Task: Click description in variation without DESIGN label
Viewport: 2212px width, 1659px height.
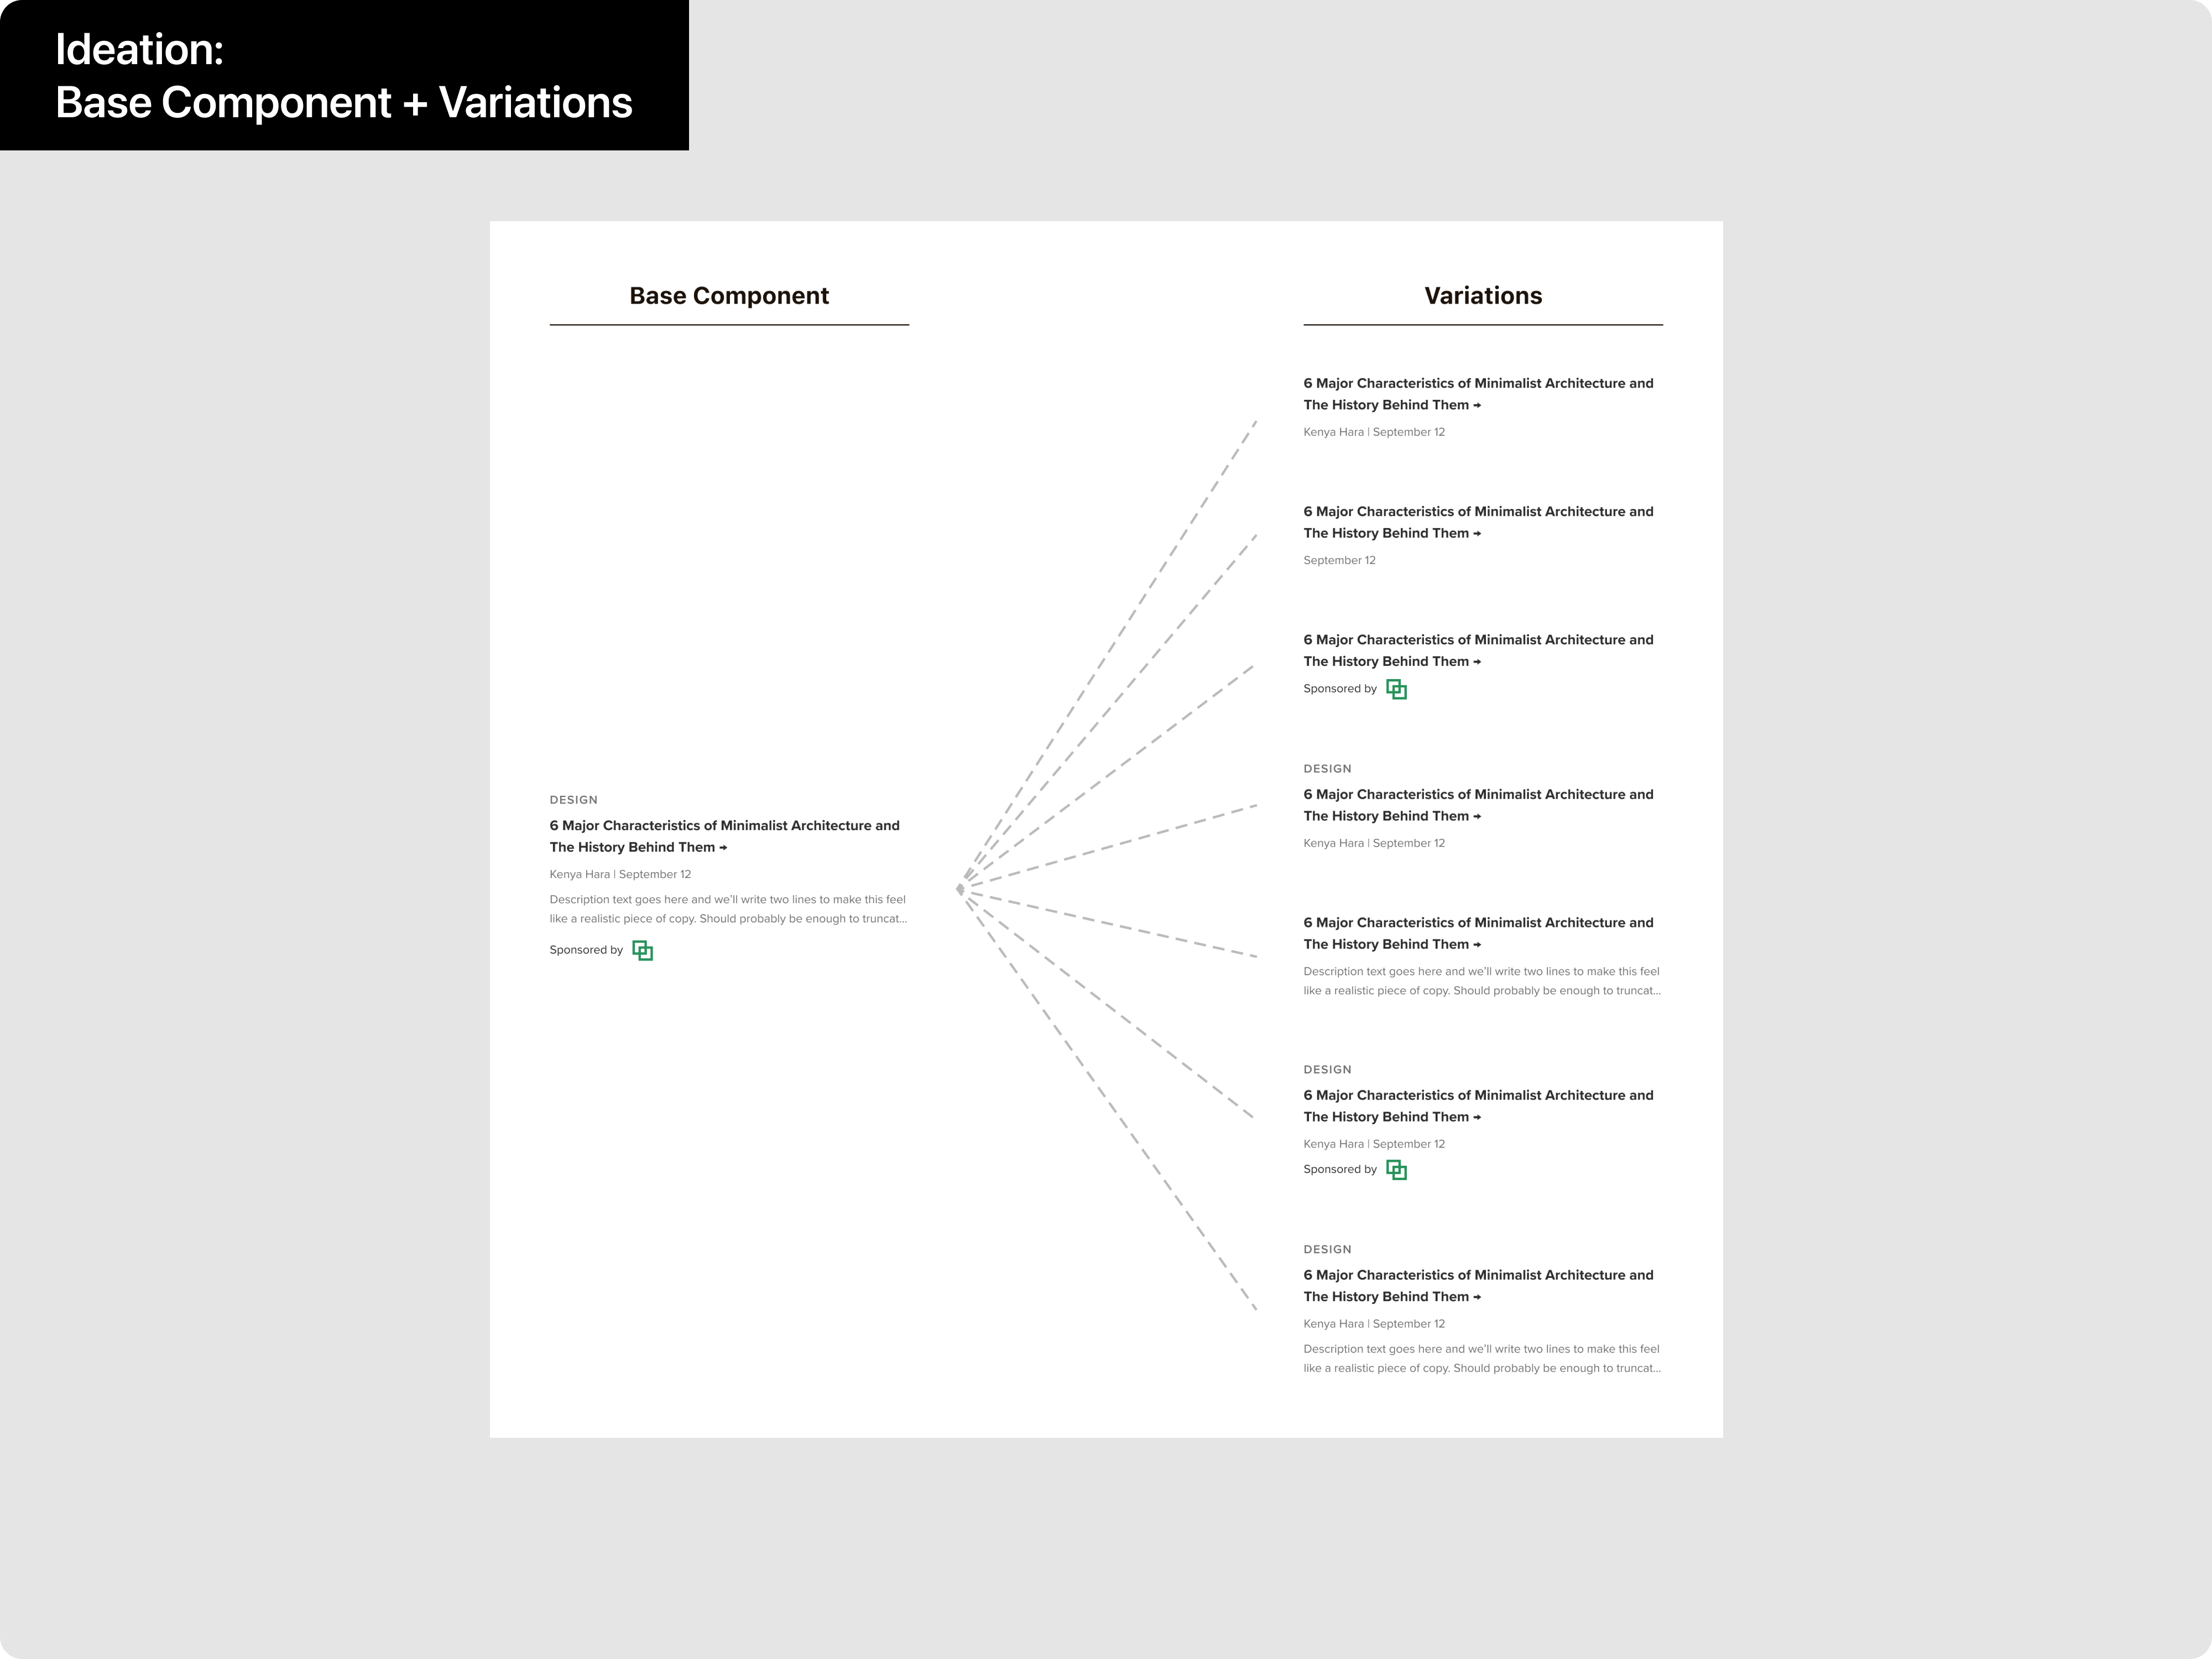Action: point(1482,981)
